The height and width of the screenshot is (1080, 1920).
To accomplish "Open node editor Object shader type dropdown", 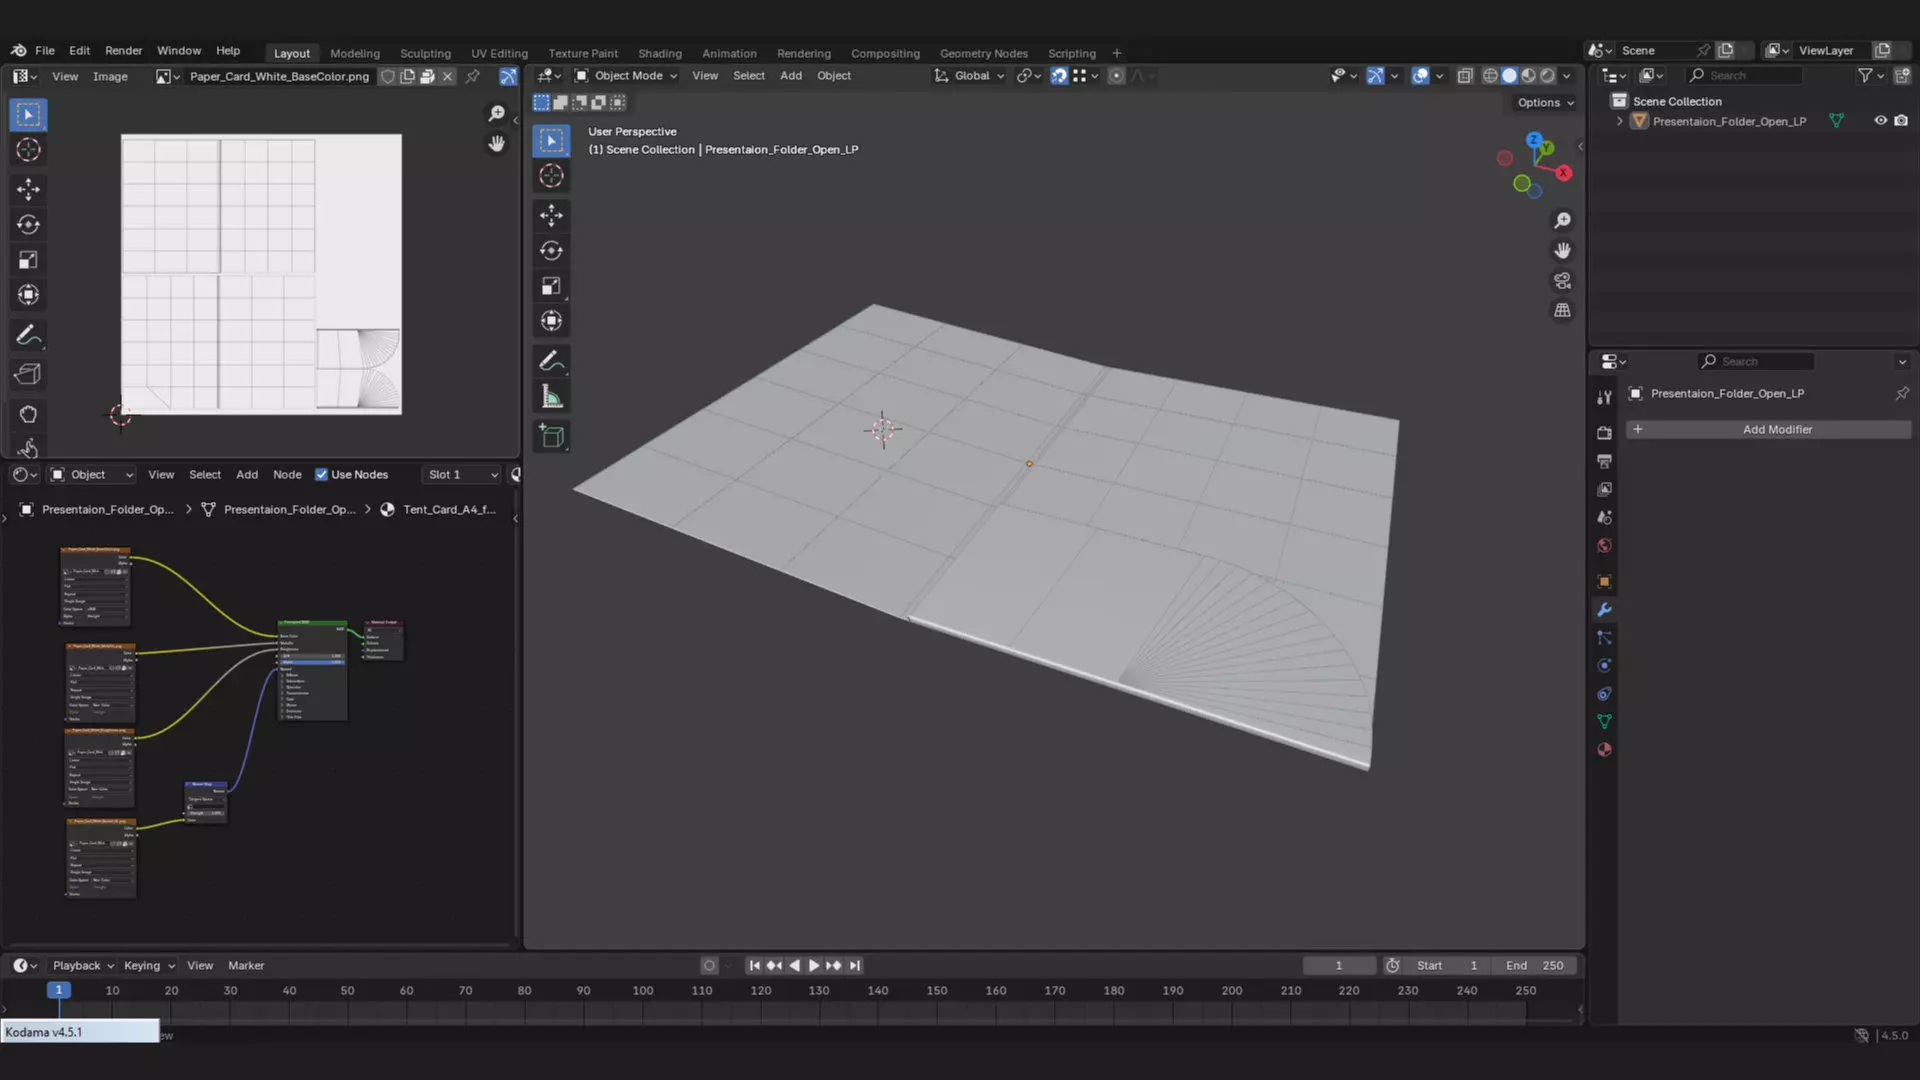I will tap(92, 474).
